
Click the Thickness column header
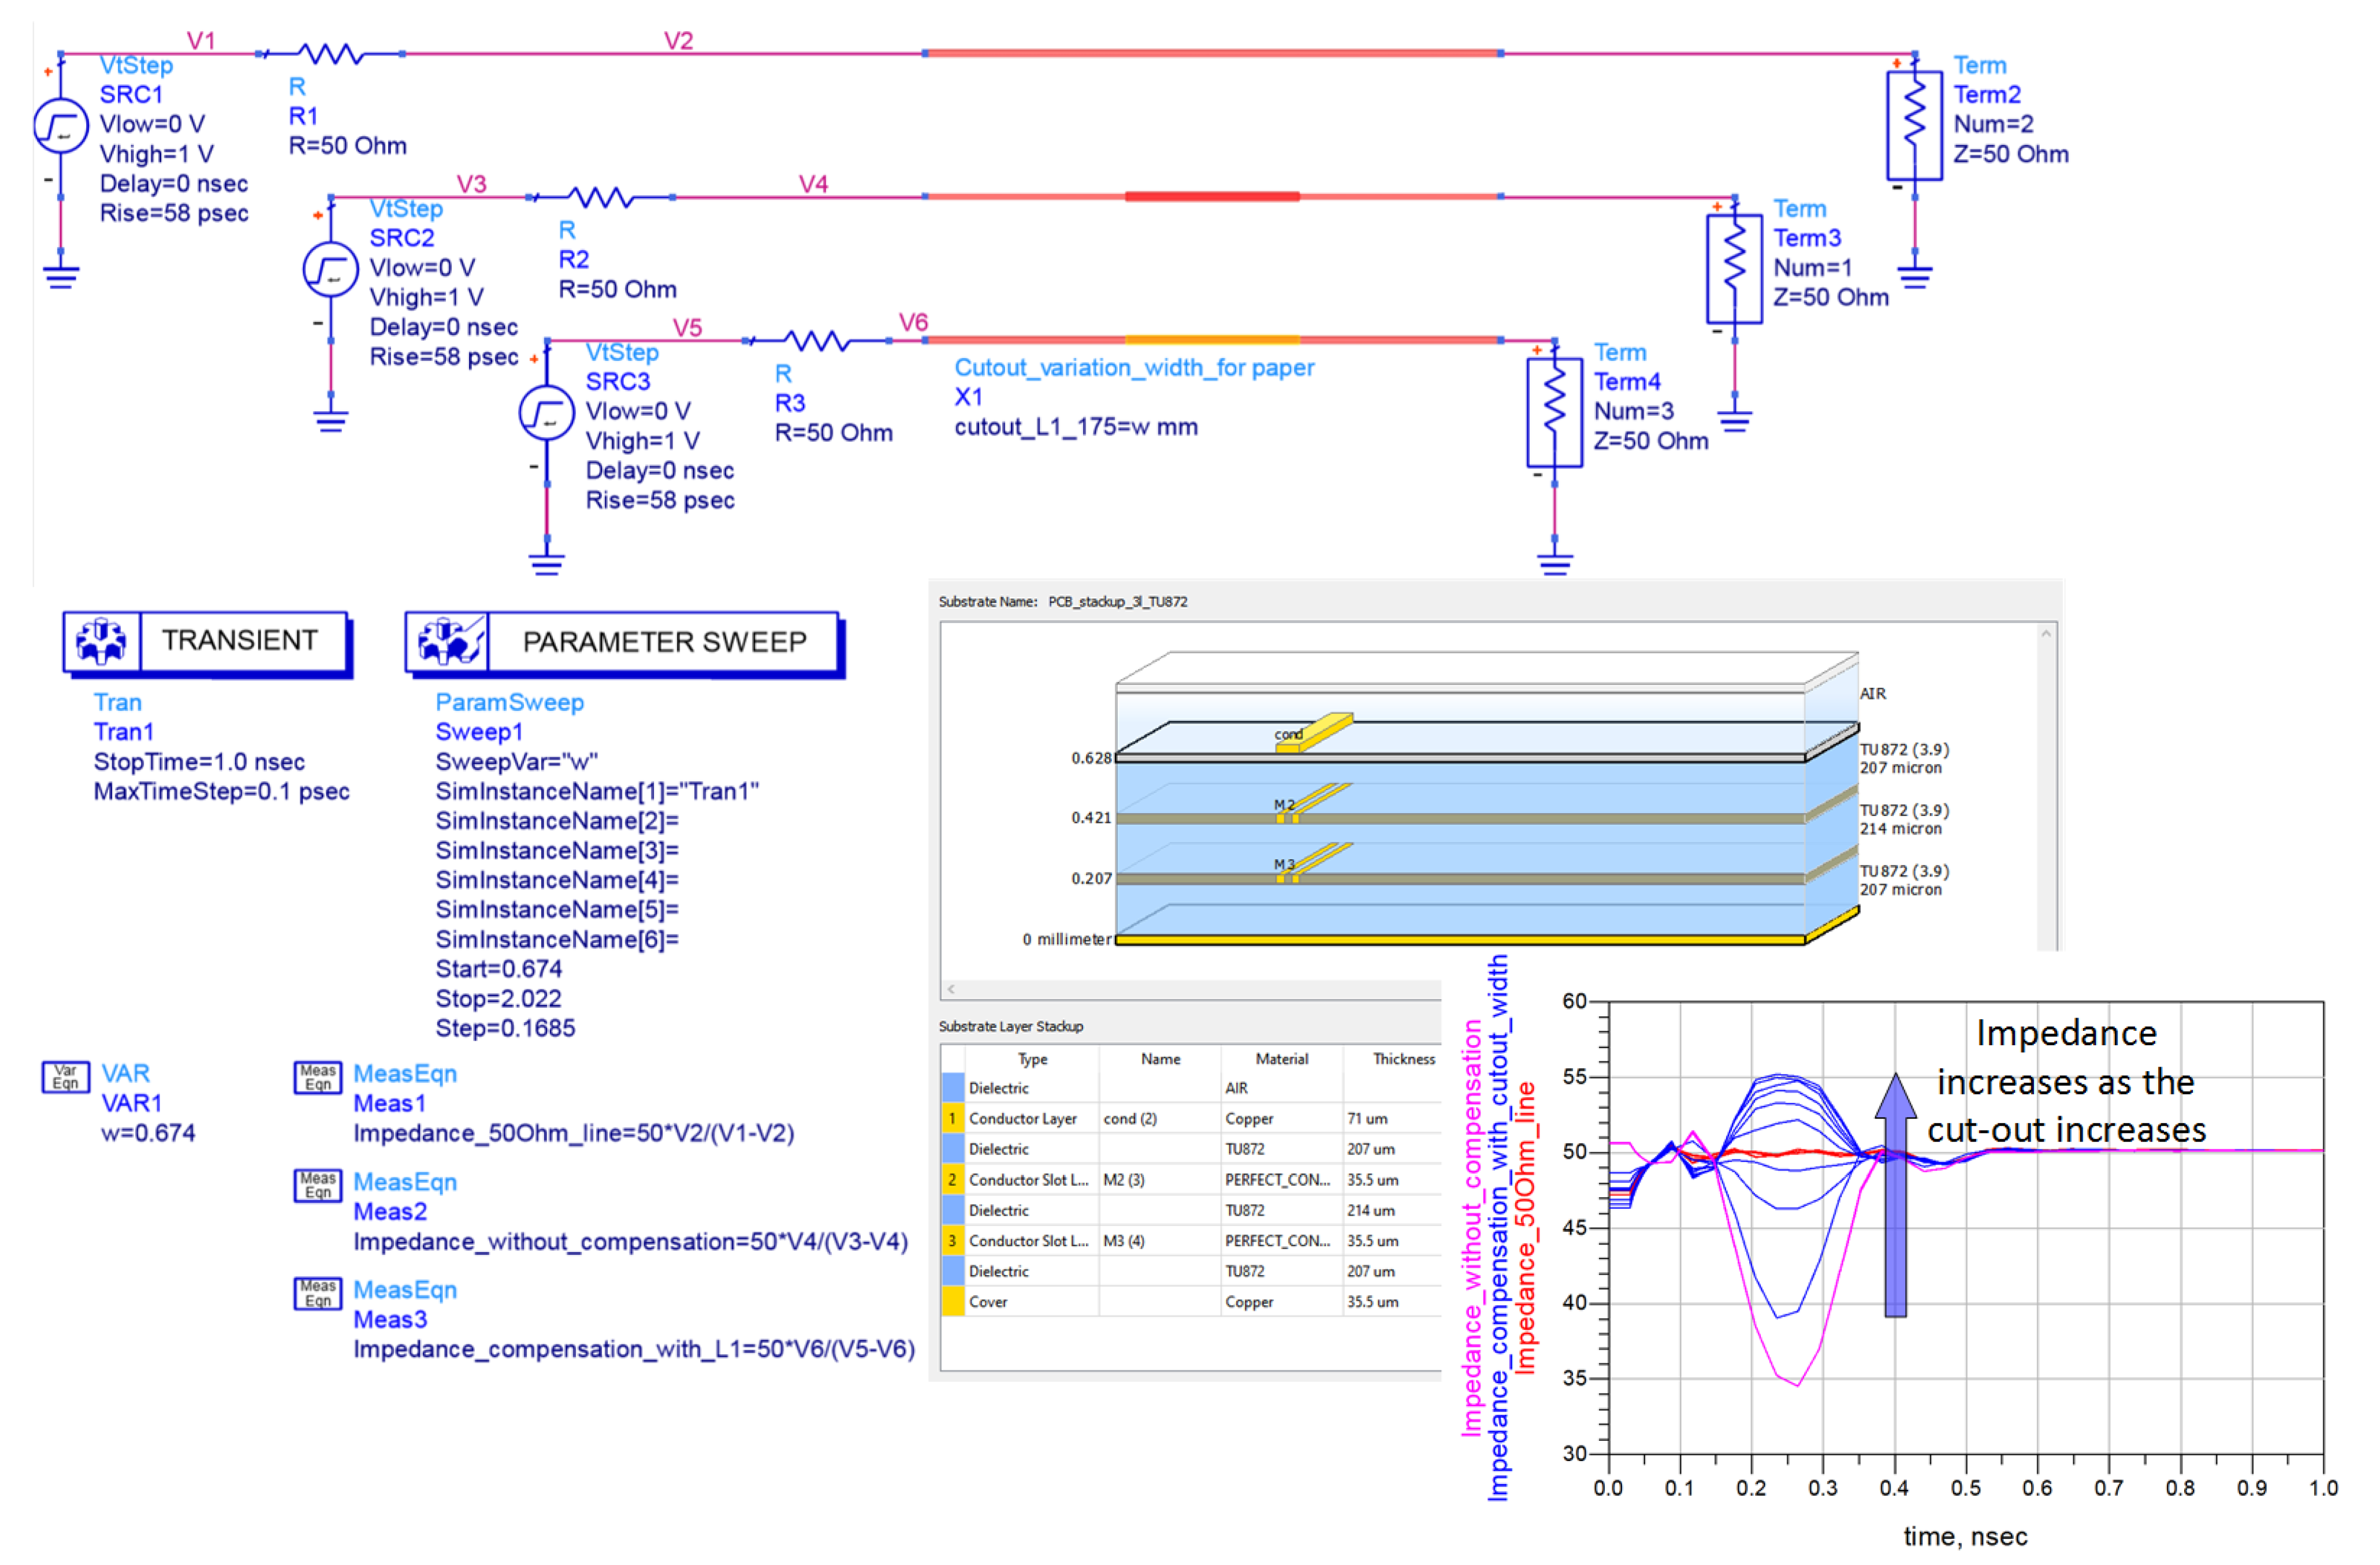pos(1403,1059)
